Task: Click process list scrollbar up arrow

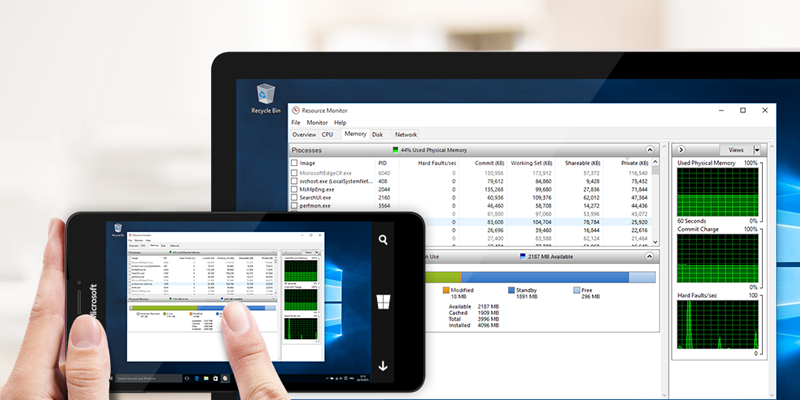Action: 656,162
